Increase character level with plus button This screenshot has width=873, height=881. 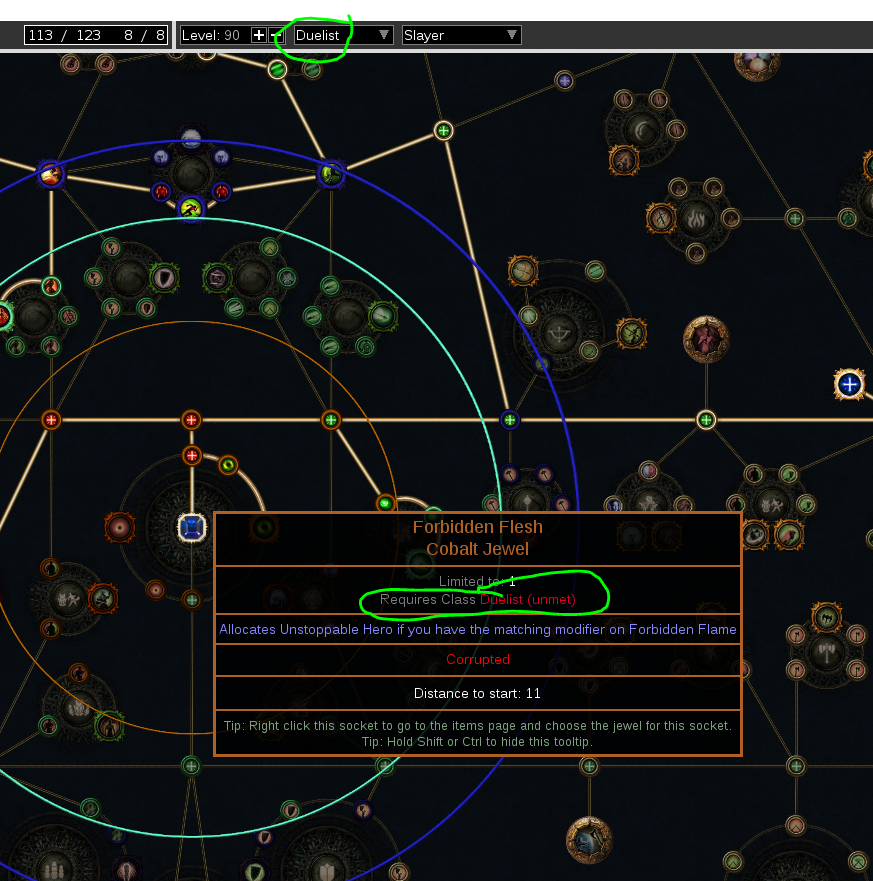[258, 35]
